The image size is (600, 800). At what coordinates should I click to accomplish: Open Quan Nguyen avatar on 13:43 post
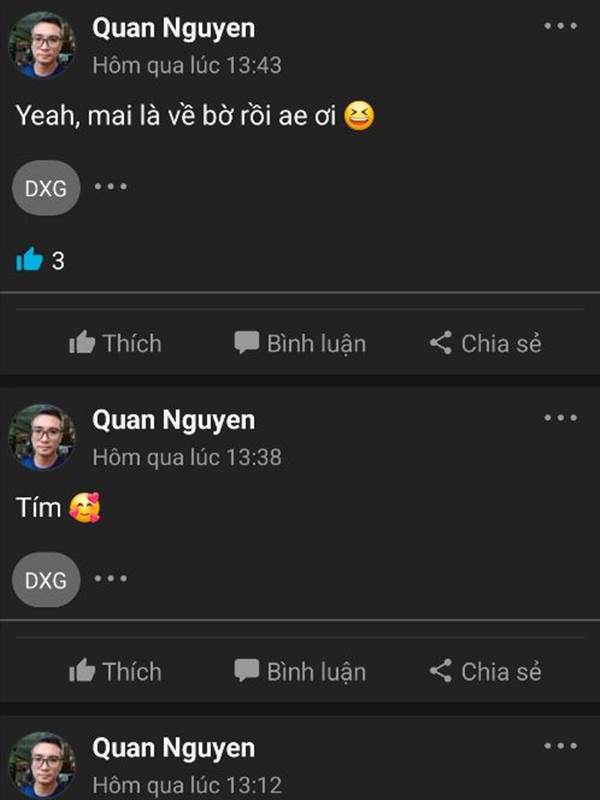pos(42,45)
